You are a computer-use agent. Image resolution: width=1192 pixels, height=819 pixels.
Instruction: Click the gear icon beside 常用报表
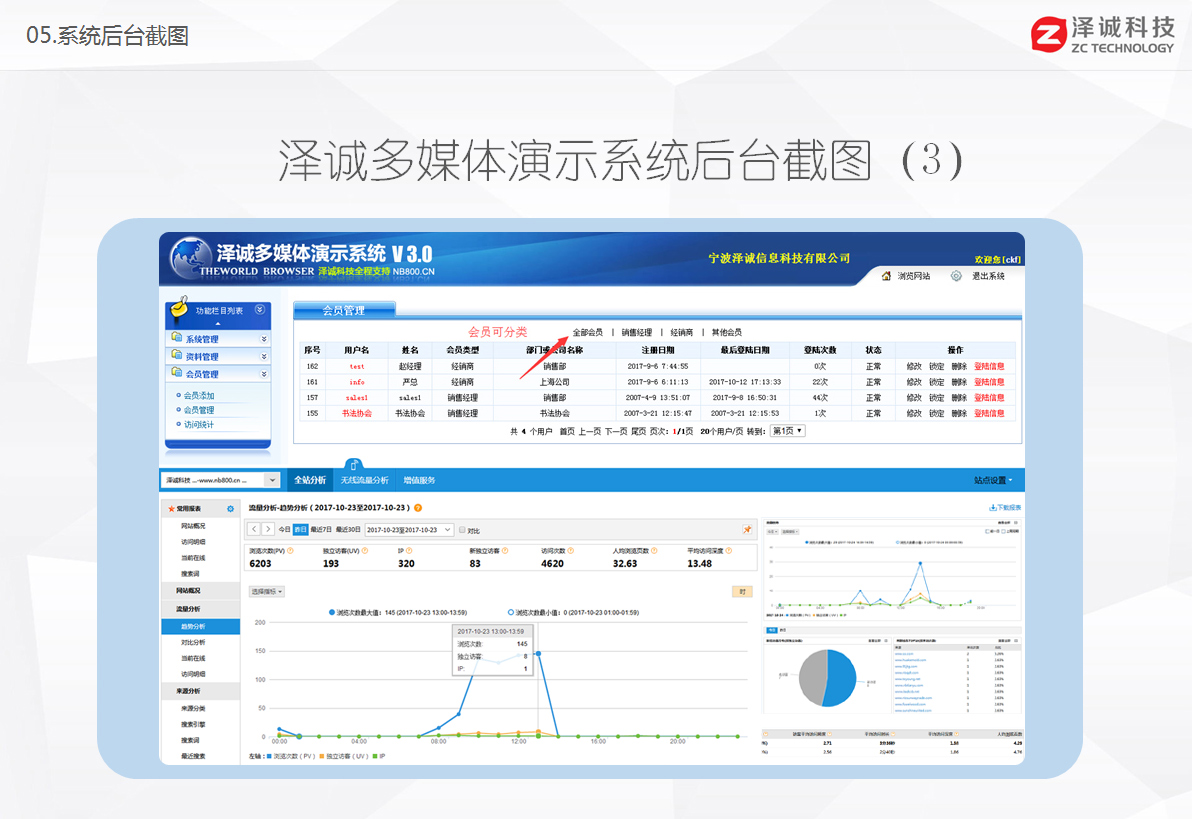click(x=230, y=509)
